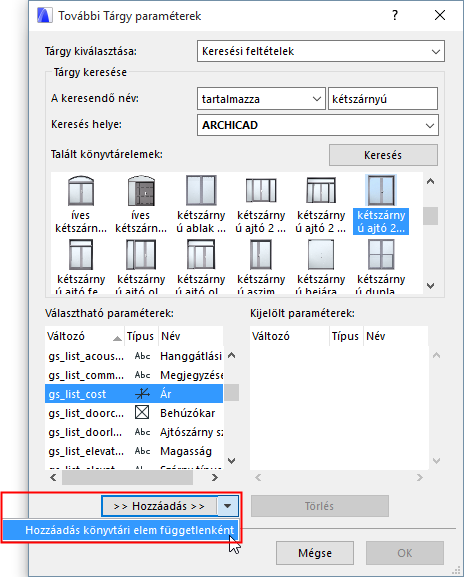The height and width of the screenshot is (577, 464).
Task: Close the További Tárgy paraméterek dialog
Action: [440, 15]
